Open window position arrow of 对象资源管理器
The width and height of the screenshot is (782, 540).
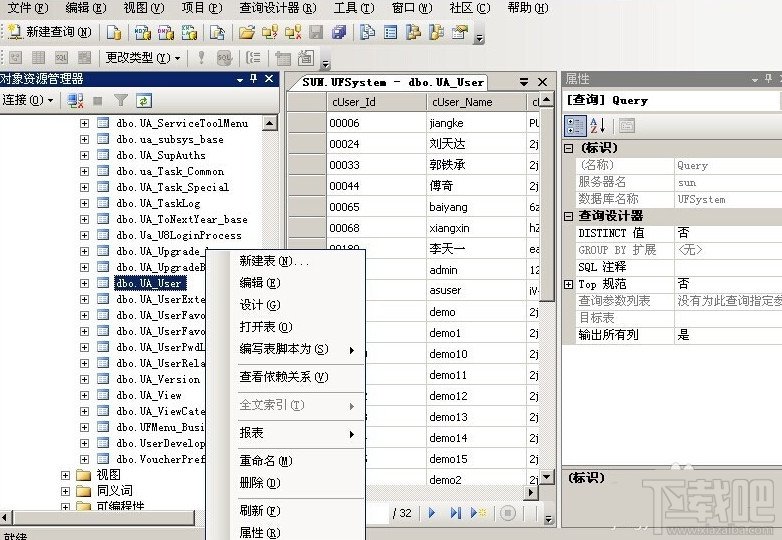pyautogui.click(x=240, y=79)
